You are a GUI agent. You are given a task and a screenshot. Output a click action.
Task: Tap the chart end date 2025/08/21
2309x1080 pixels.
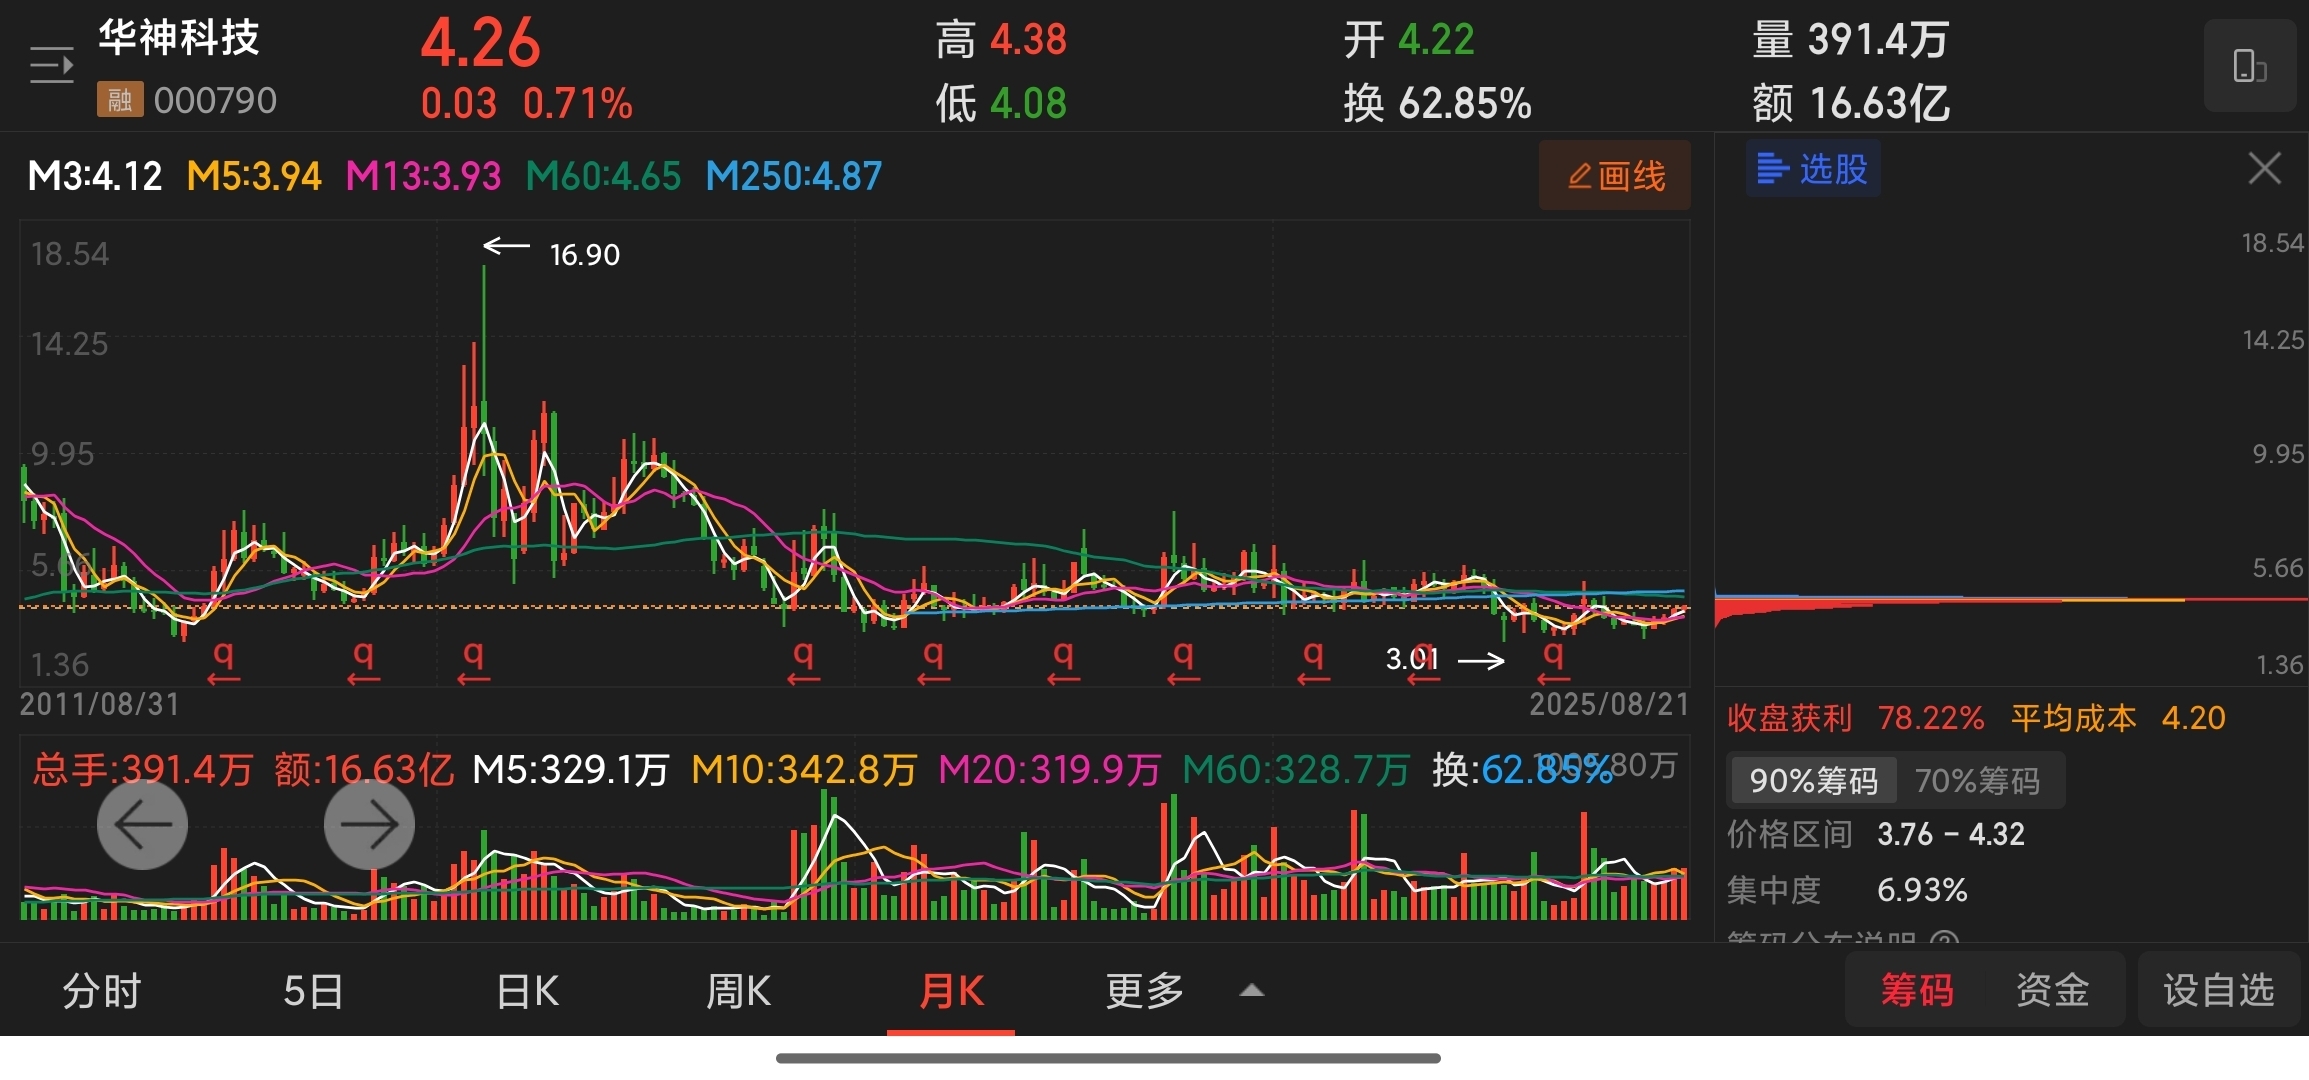[1609, 704]
